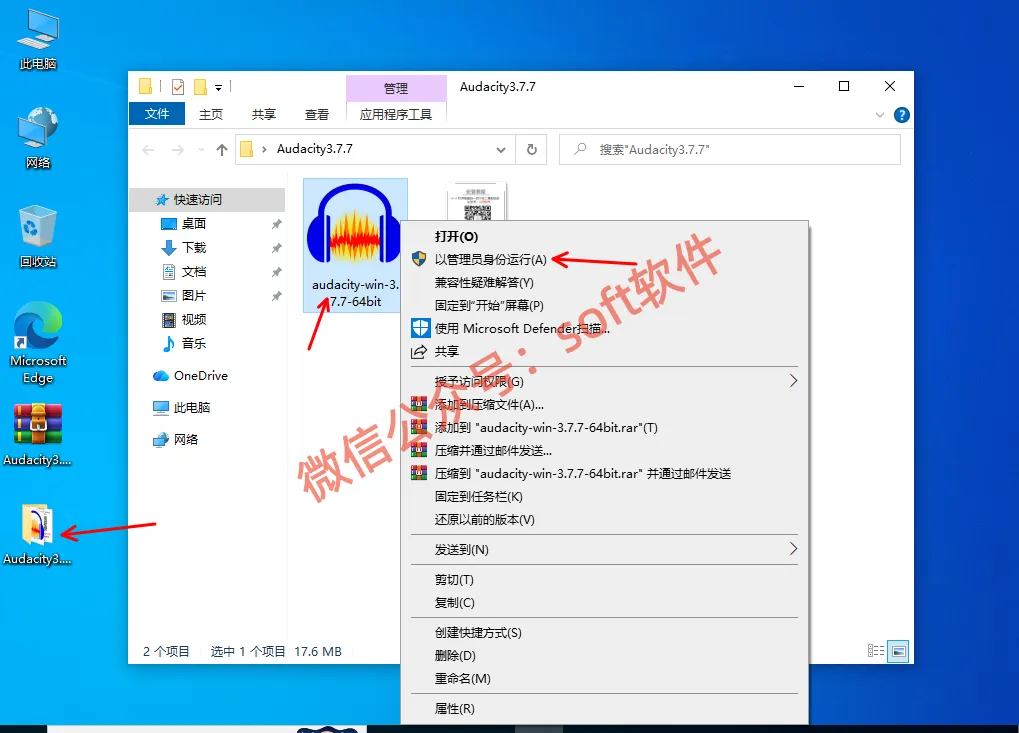Open the quick access toolbar customize dropdown
The image size is (1019, 733).
(x=218, y=87)
